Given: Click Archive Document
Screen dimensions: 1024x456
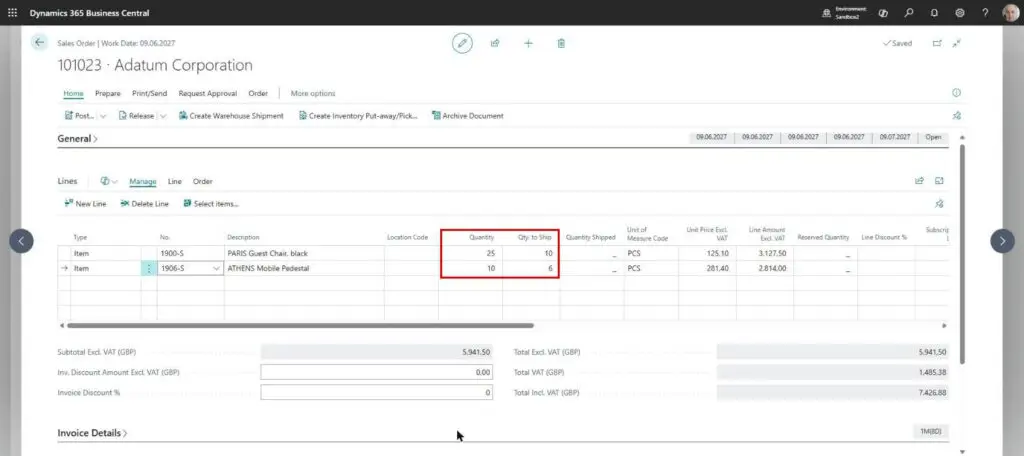Looking at the screenshot, I should coord(468,116).
